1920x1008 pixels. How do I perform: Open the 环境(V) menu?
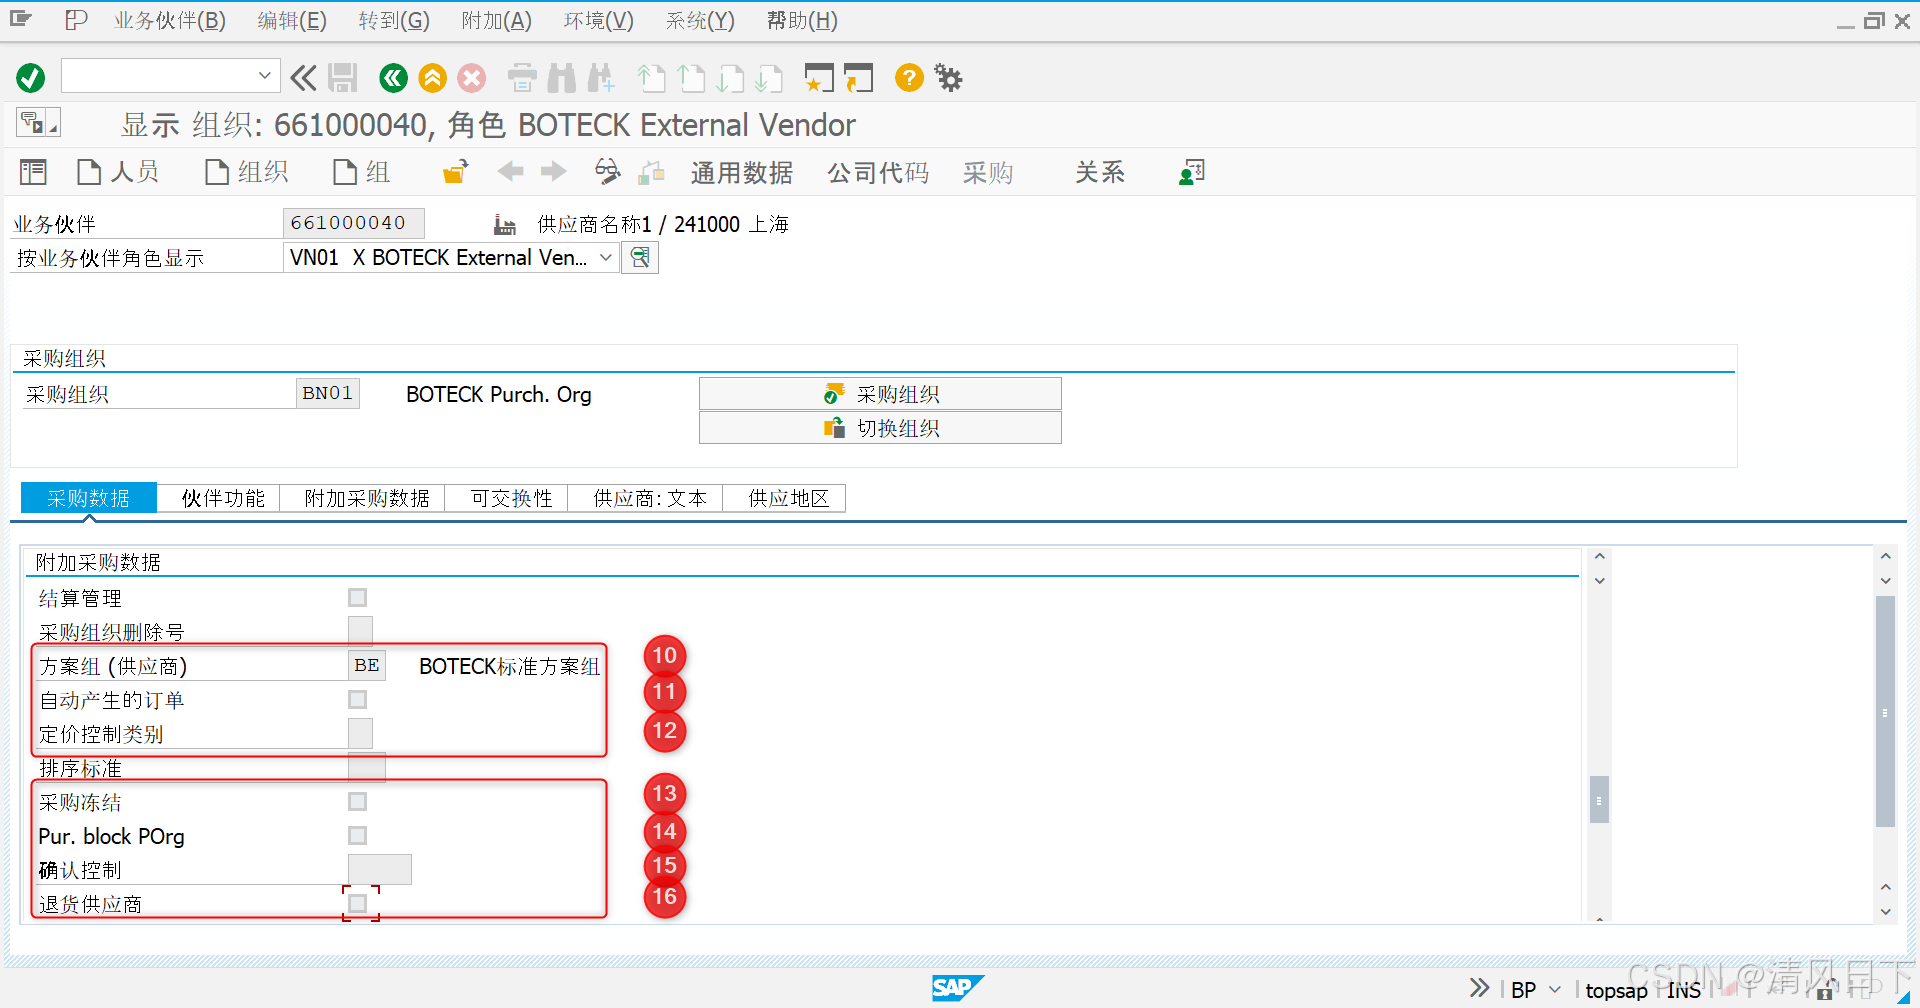coord(599,20)
